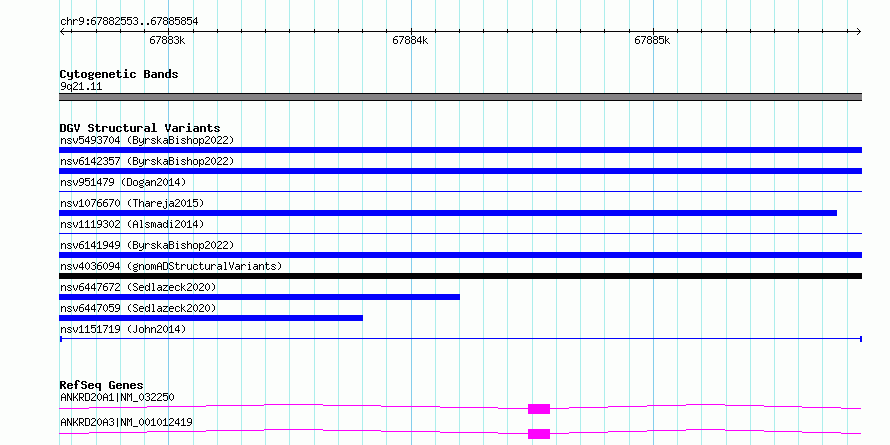Select the RefSeq Genes track title

(101, 385)
